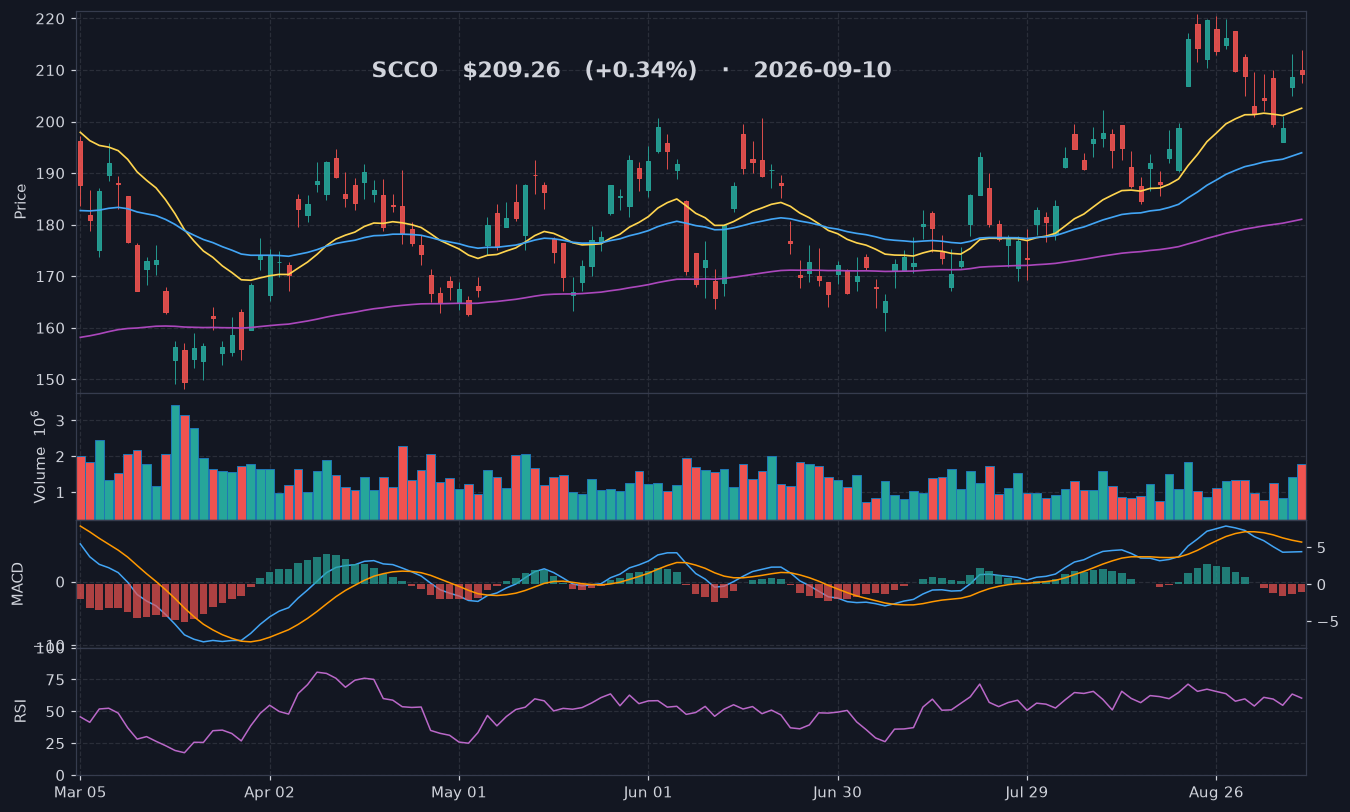Click the Apr 02 date label
The width and height of the screenshot is (1350, 812).
pos(270,792)
